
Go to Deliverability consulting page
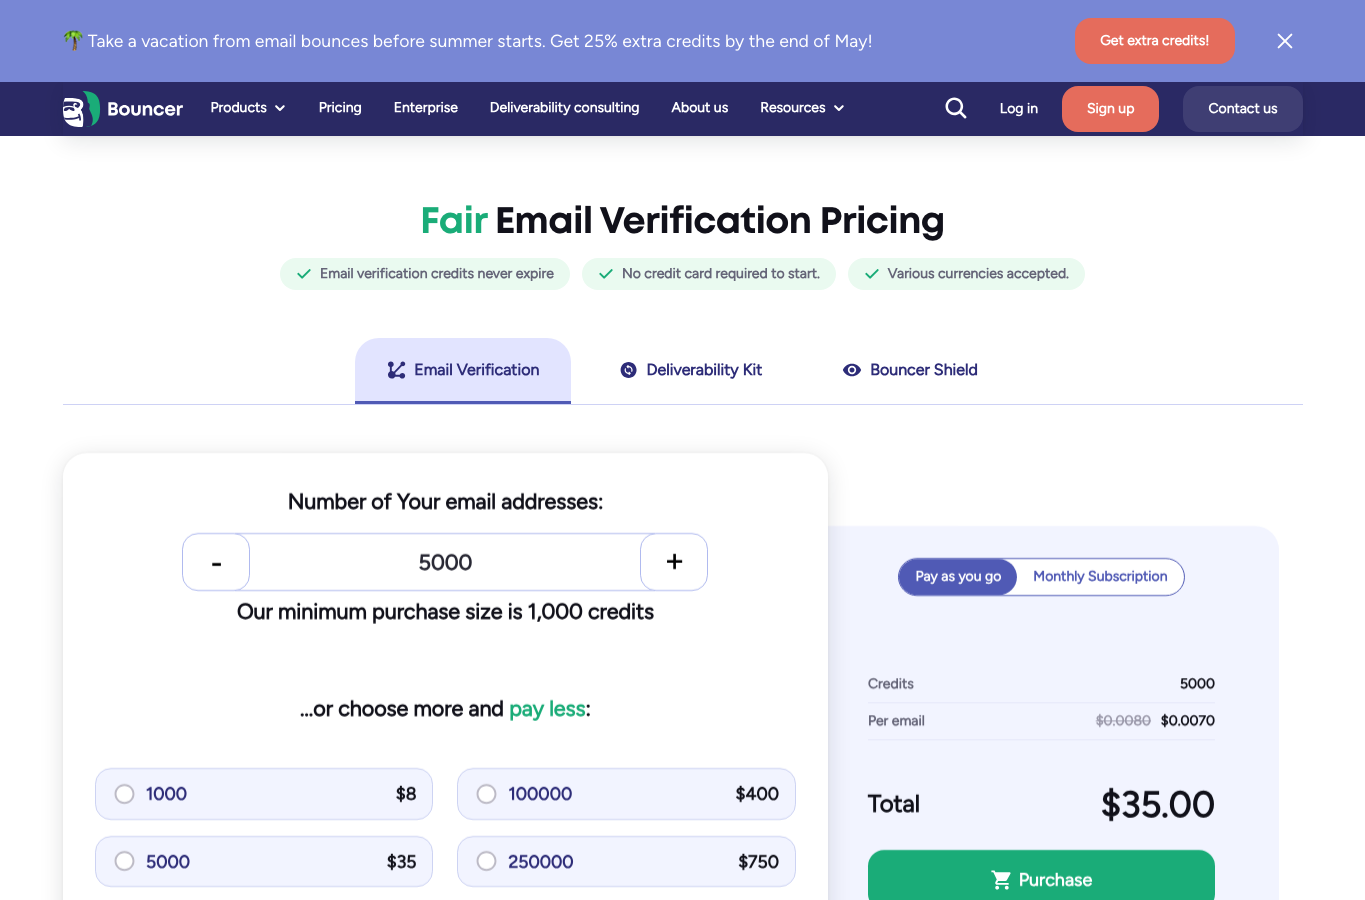tap(564, 108)
